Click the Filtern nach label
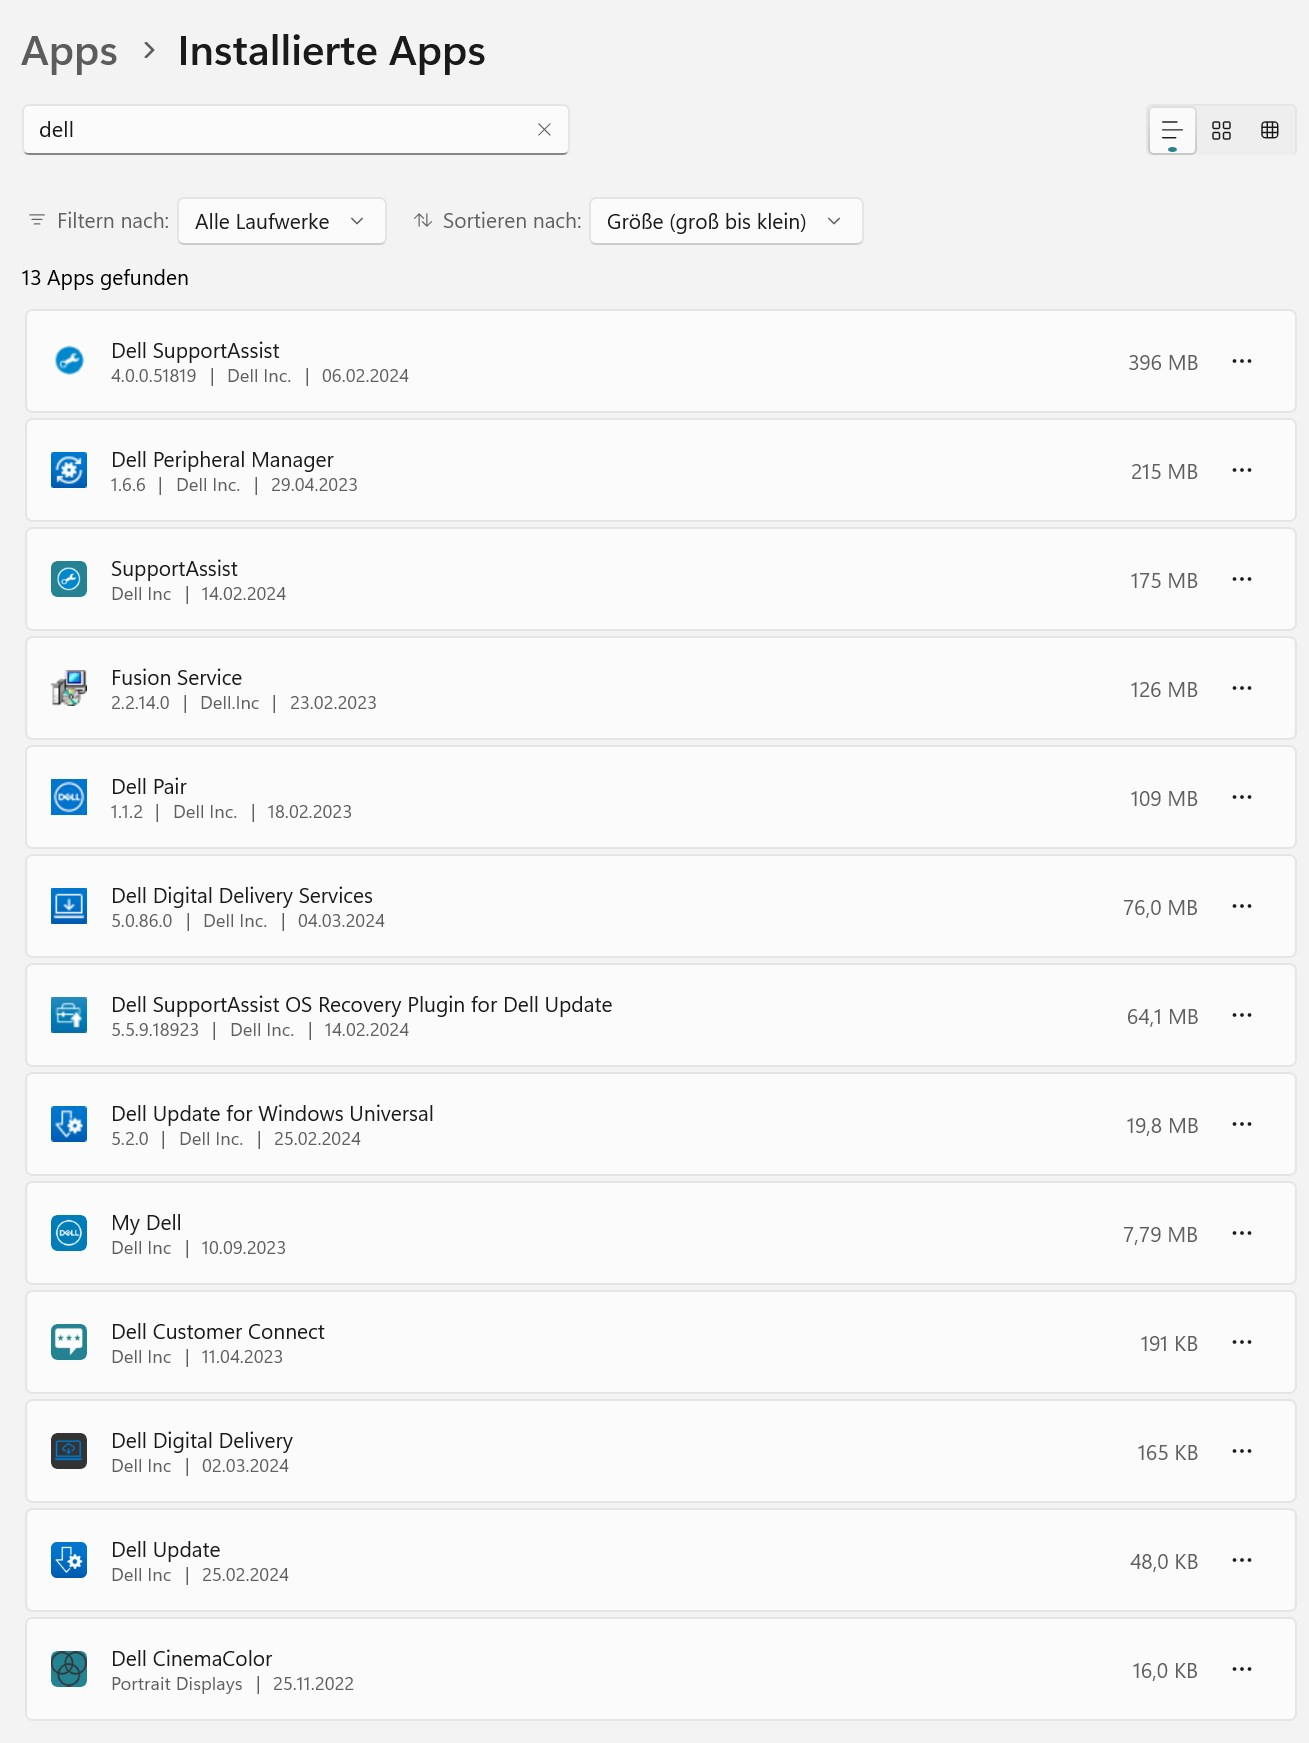Viewport: 1309px width, 1743px height. pyautogui.click(x=113, y=221)
